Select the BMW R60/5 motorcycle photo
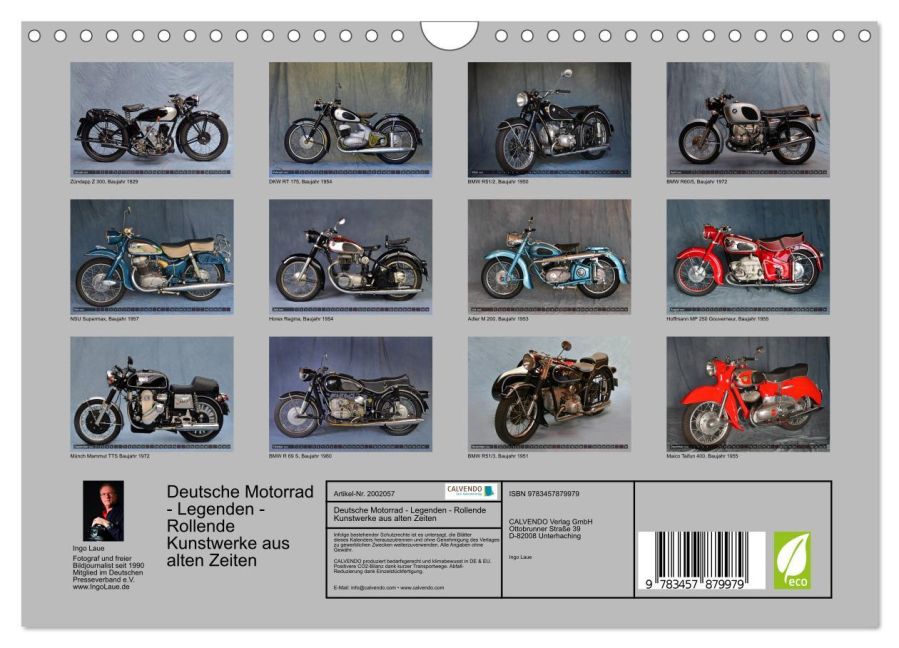This screenshot has height=648, width=899. 748,119
